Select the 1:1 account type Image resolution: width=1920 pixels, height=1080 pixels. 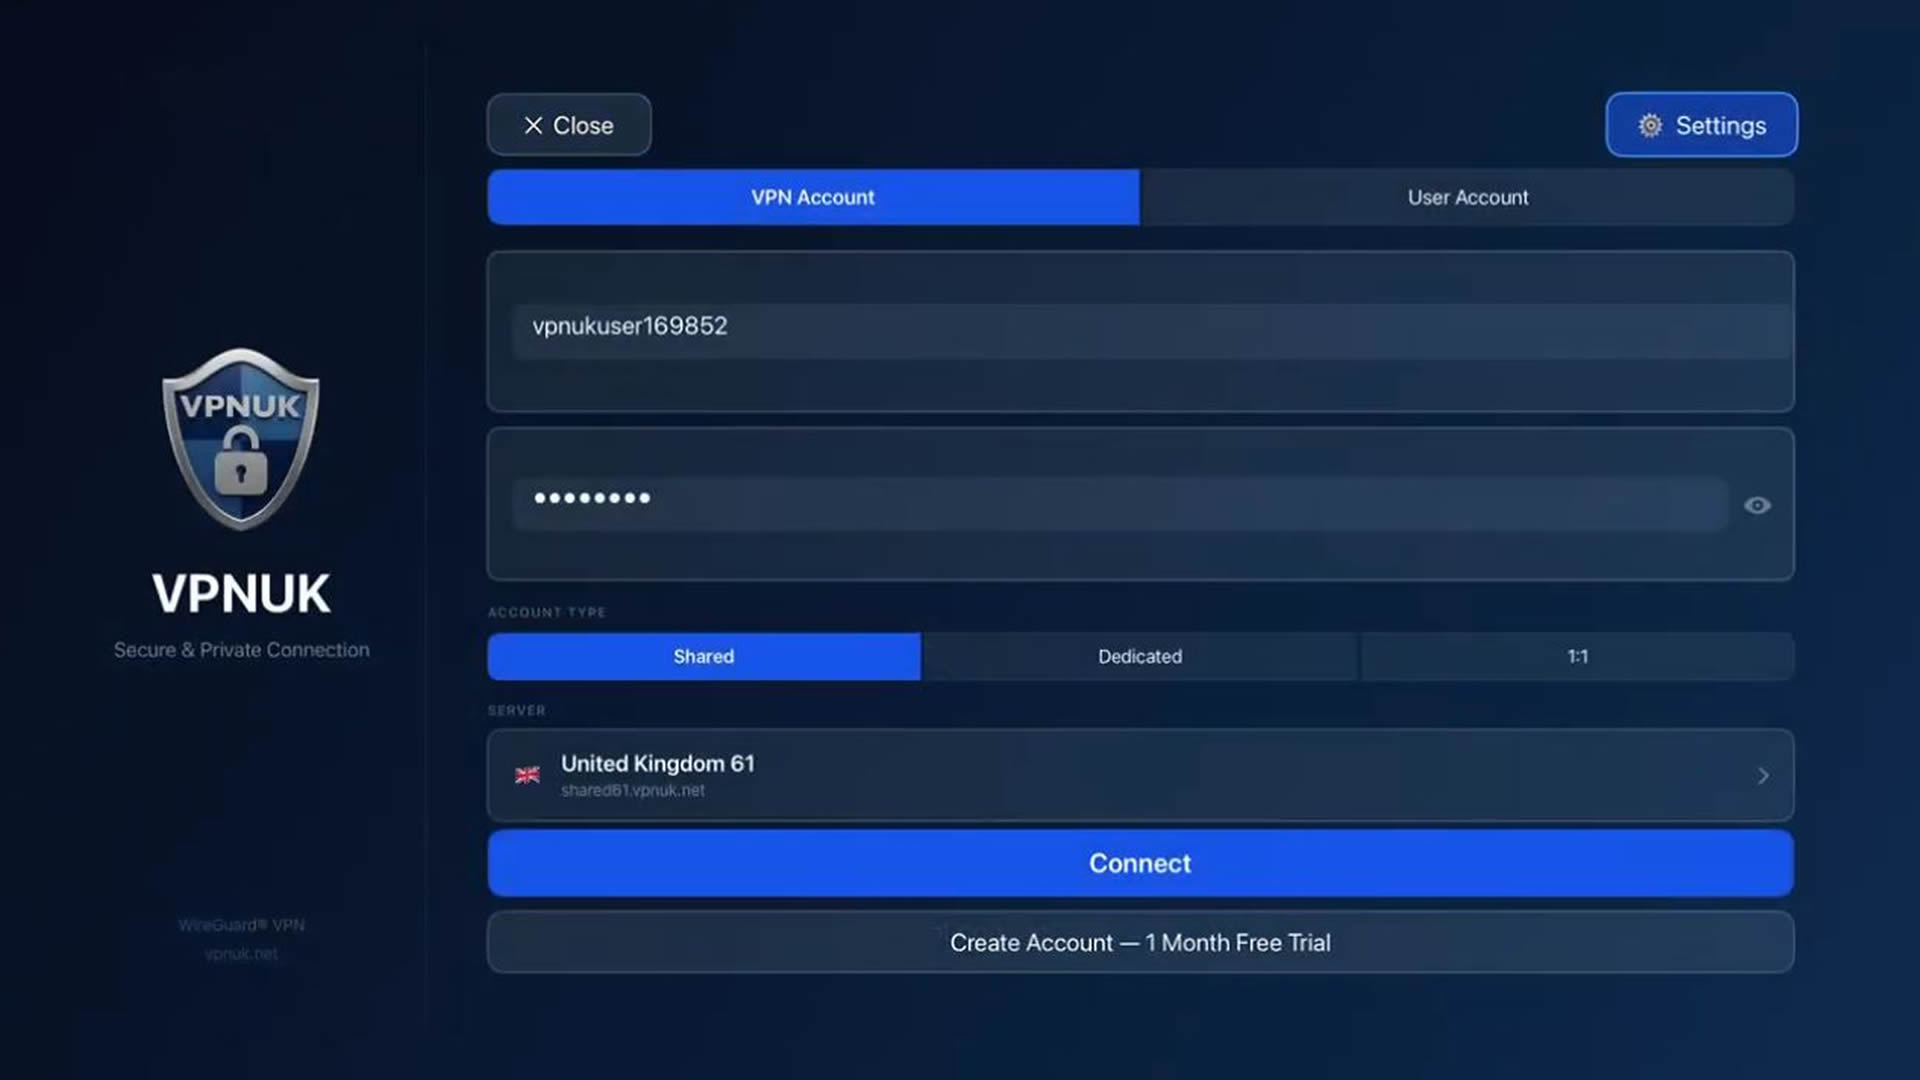pyautogui.click(x=1577, y=656)
